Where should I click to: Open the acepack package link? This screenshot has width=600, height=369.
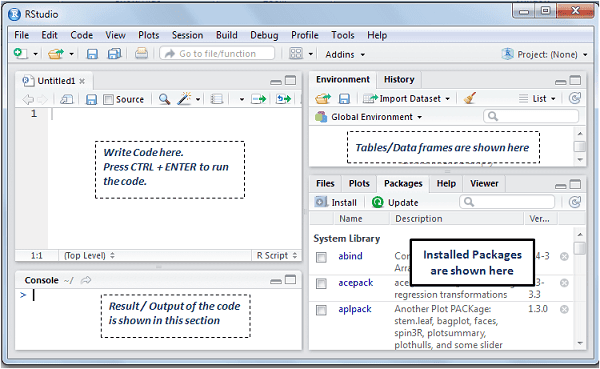point(355,283)
